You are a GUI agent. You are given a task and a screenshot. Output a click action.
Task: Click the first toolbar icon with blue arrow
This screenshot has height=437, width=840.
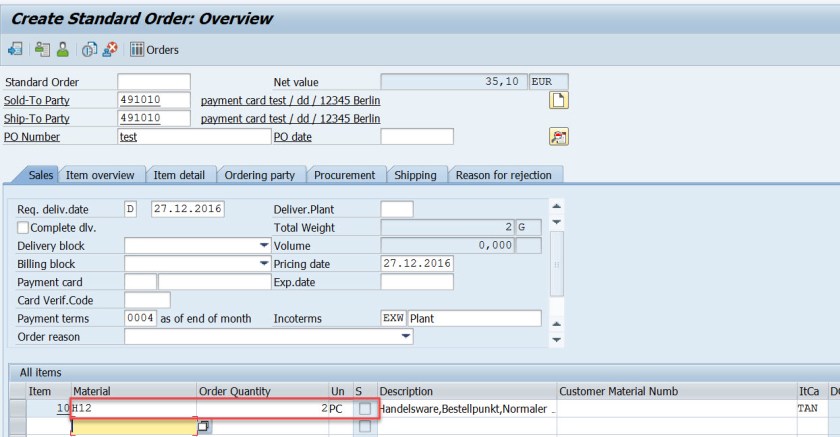tap(15, 49)
